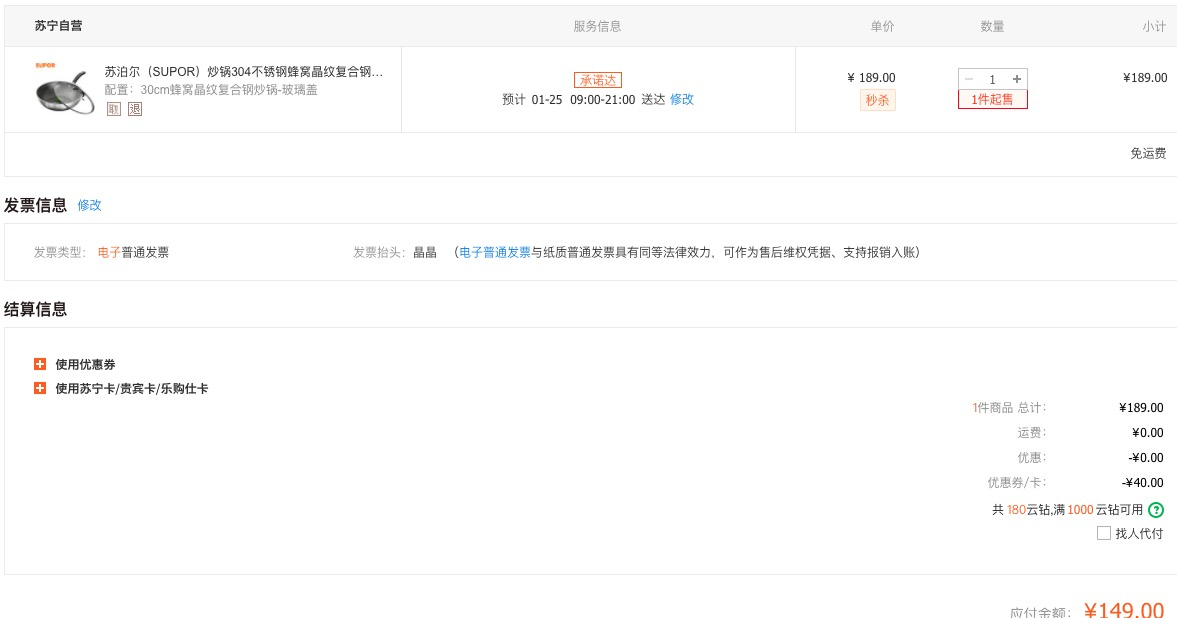1177x618 pixels.
Task: Click the 联 service badge icon
Action: pos(113,109)
